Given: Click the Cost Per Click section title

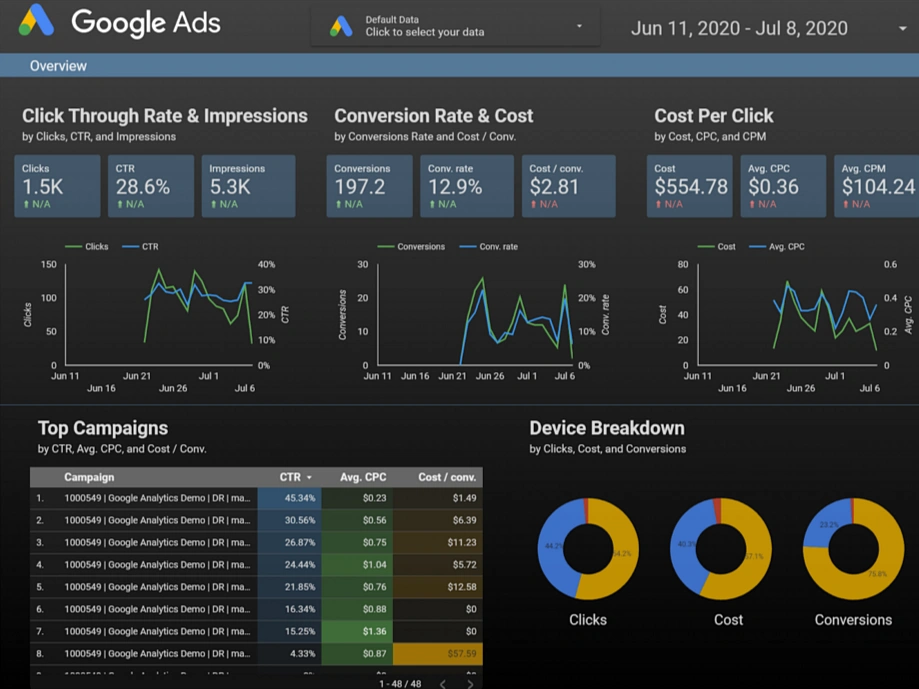Looking at the screenshot, I should click(x=714, y=116).
